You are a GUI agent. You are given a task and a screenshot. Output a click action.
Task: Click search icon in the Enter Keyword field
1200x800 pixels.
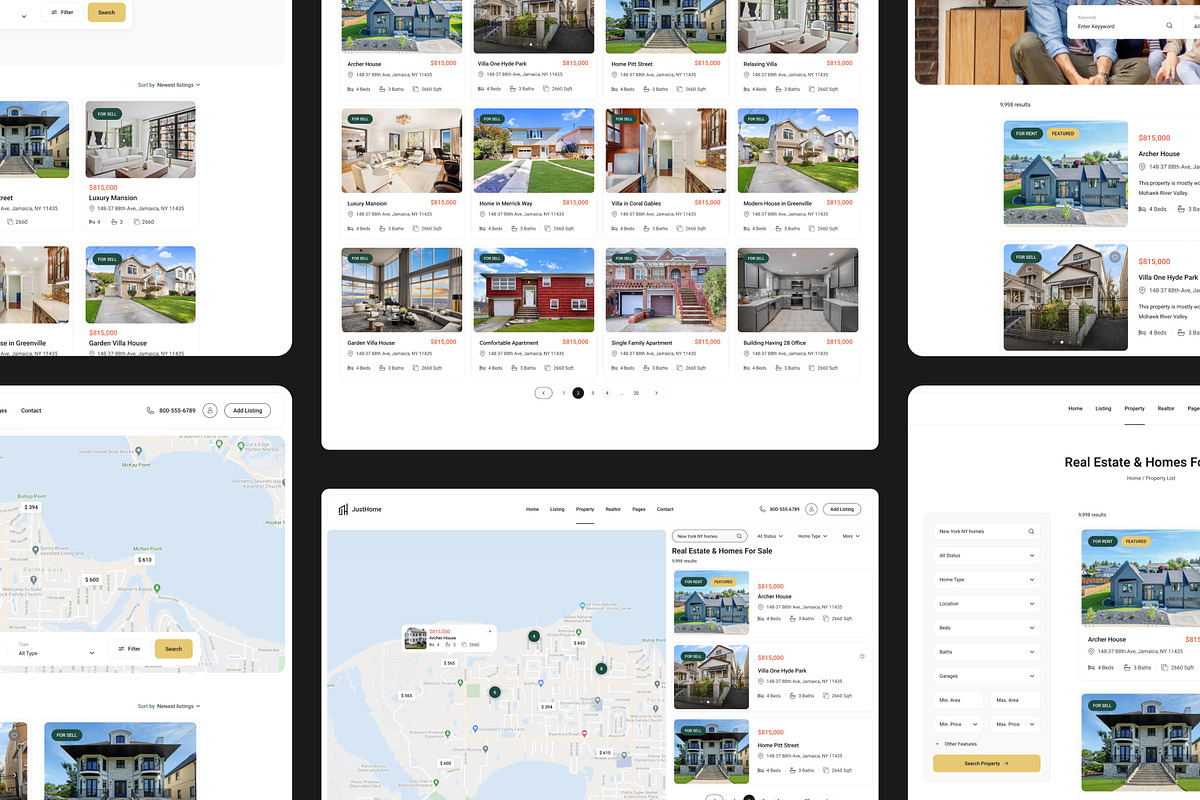(x=1169, y=26)
